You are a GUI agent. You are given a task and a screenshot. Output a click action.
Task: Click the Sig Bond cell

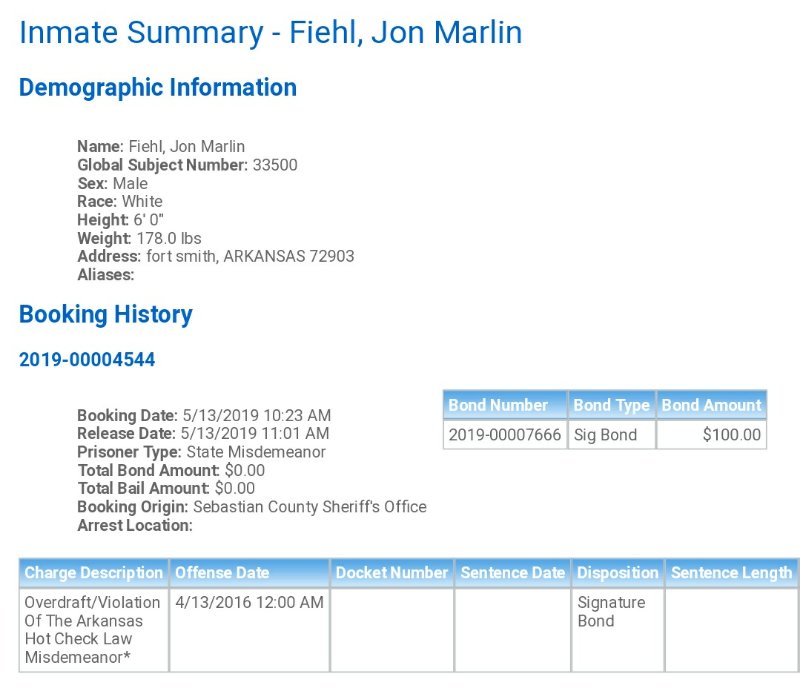coord(611,435)
